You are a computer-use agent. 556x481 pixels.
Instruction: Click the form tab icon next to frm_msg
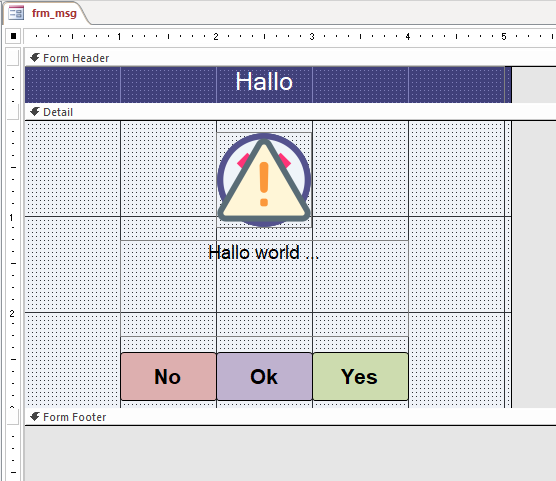[16, 13]
